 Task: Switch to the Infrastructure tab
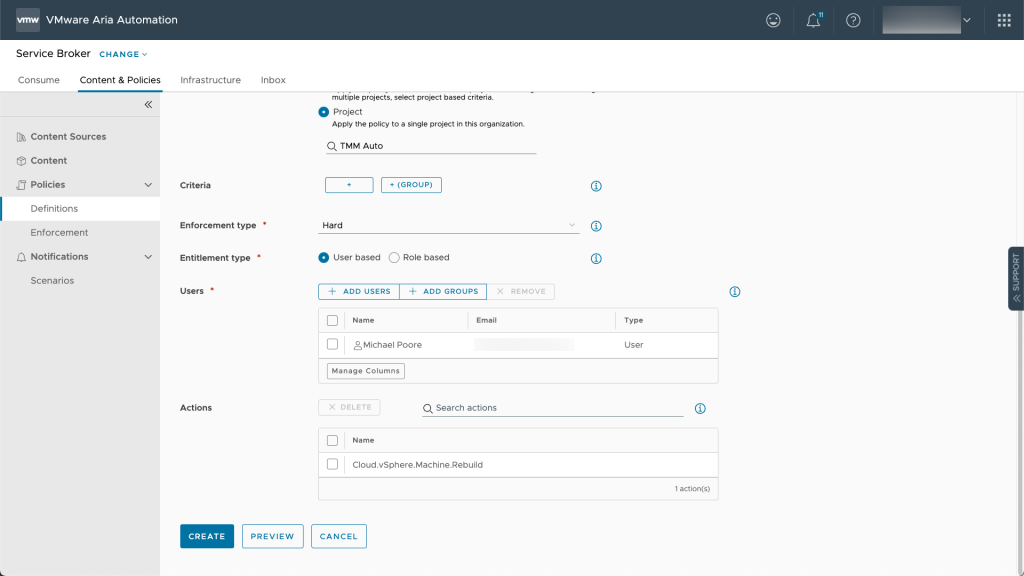click(210, 80)
